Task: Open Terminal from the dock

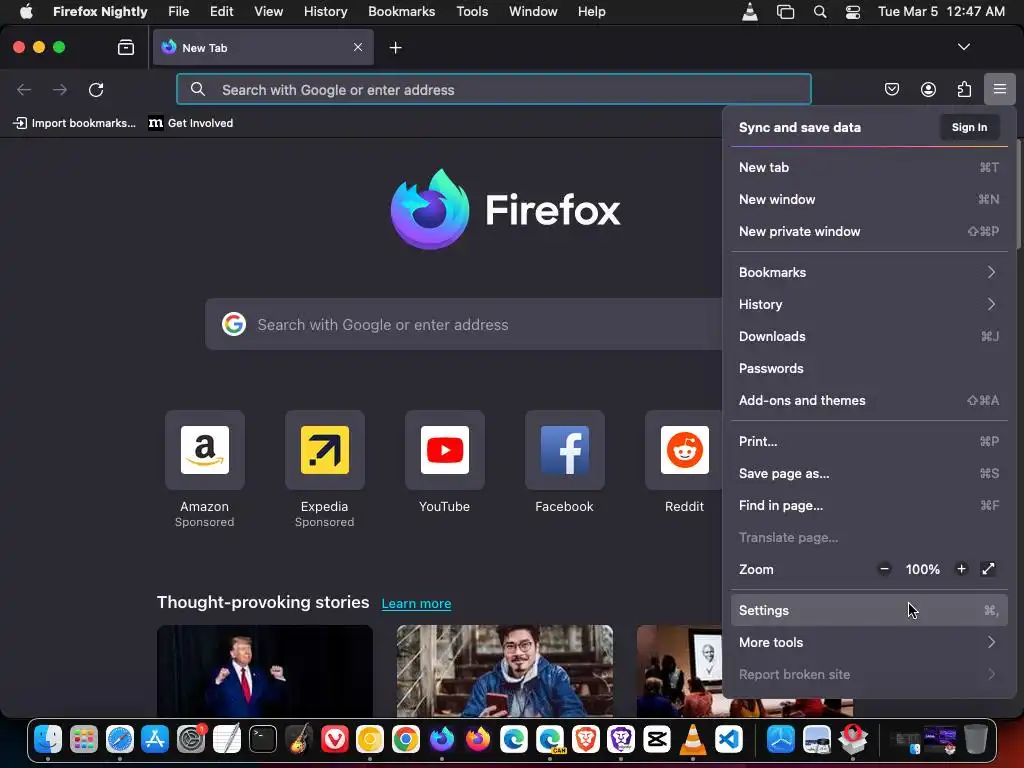Action: click(263, 739)
